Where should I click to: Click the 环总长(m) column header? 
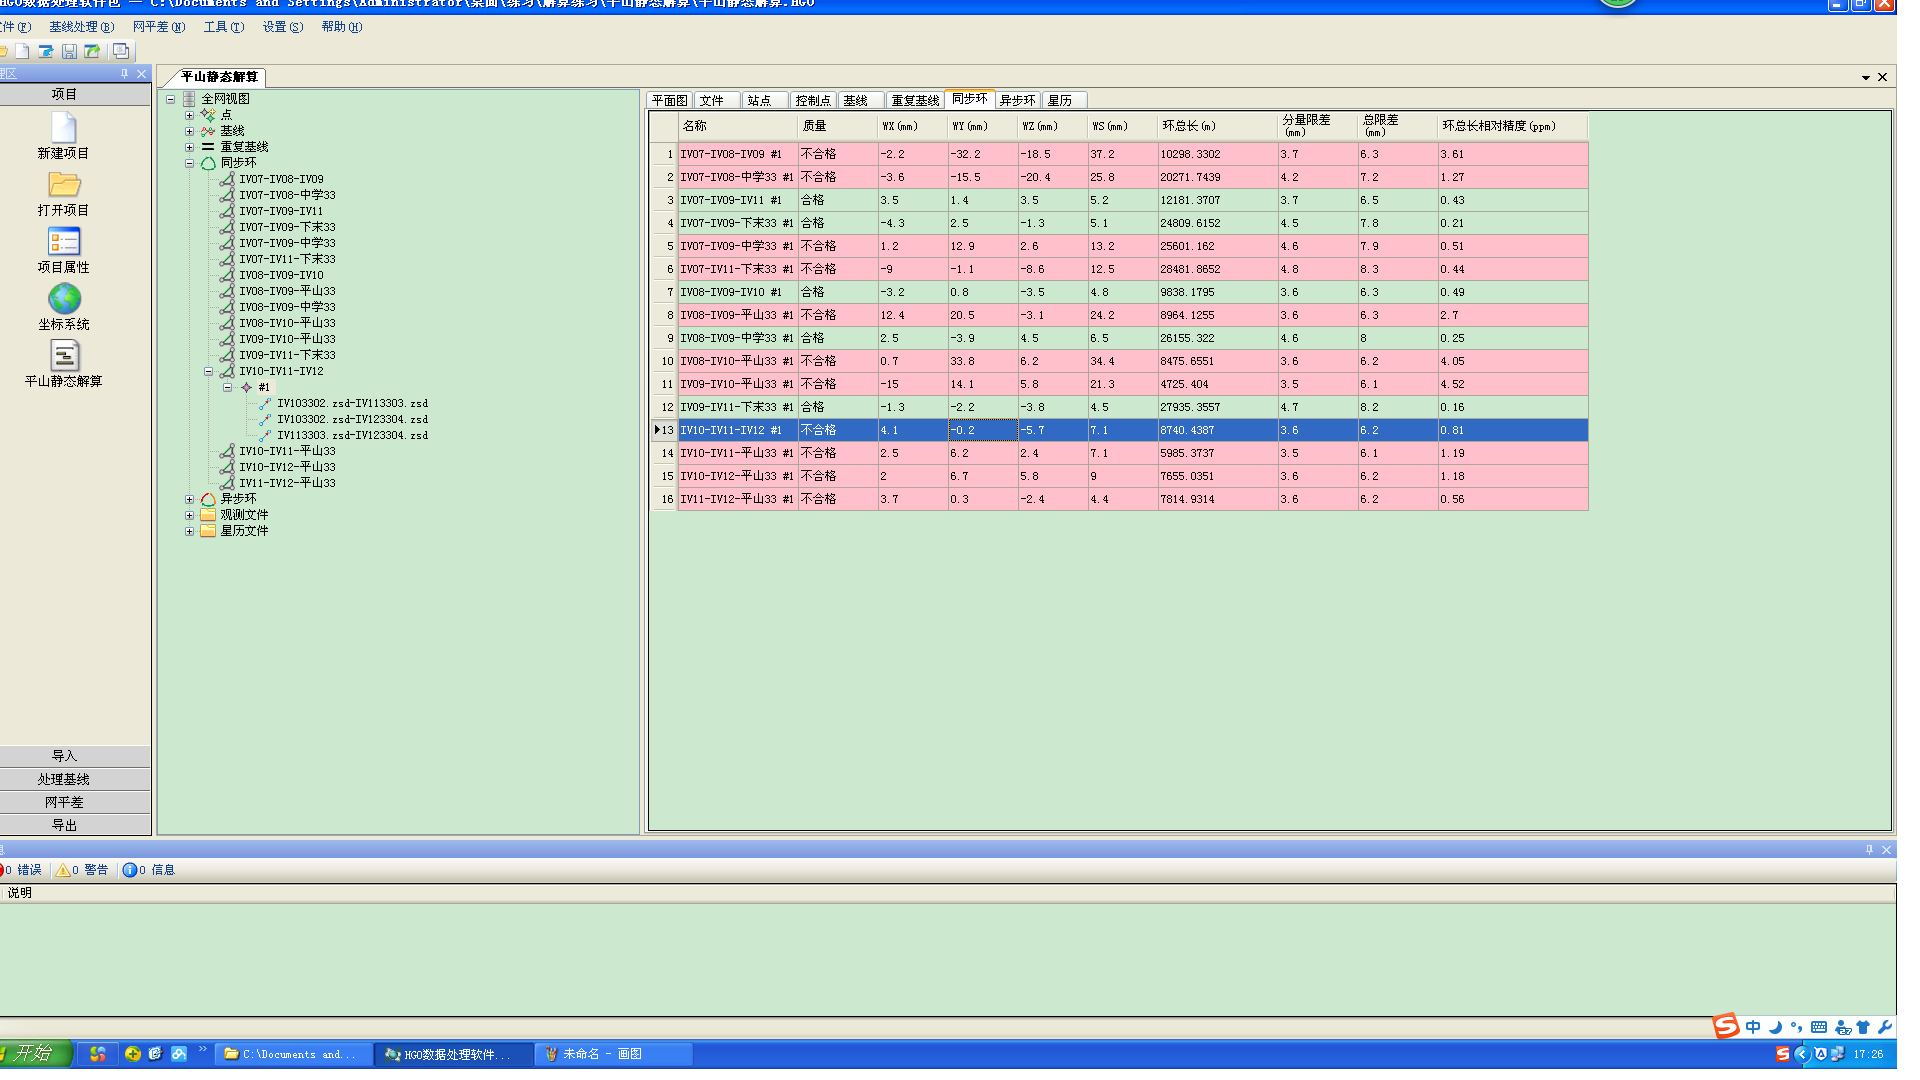(x=1217, y=126)
